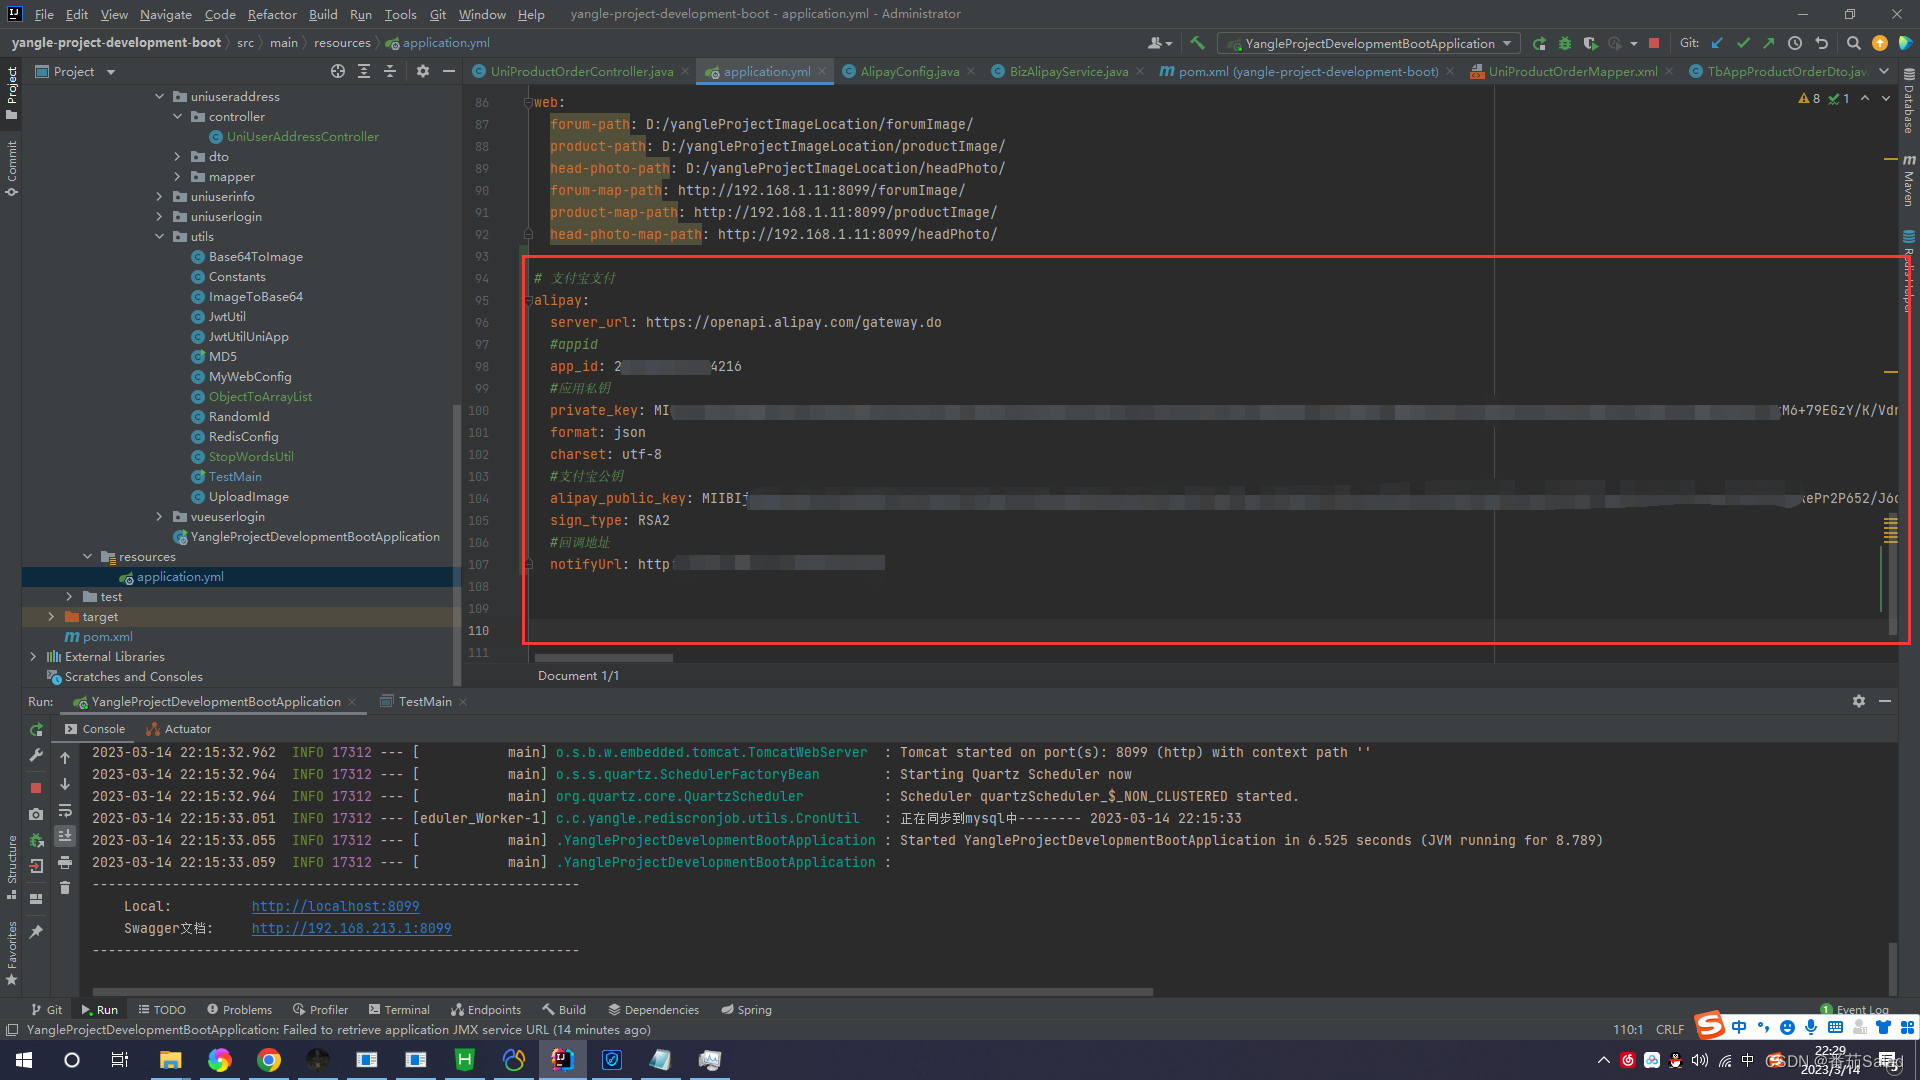Click Select Opened File target icon
The height and width of the screenshot is (1080, 1920).
coord(338,71)
